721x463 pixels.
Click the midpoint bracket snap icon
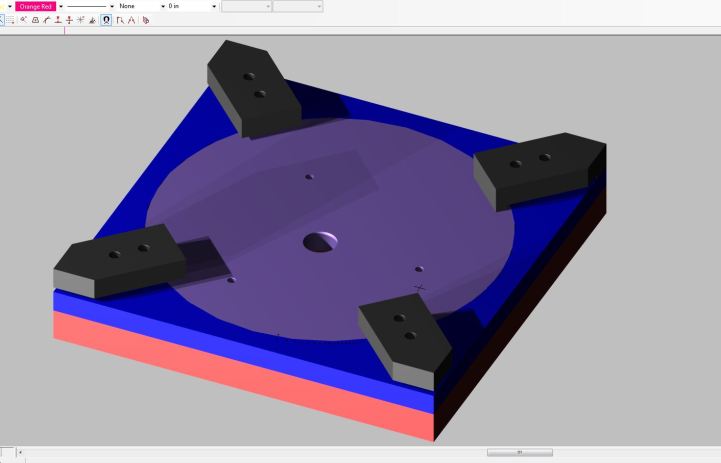click(35, 20)
